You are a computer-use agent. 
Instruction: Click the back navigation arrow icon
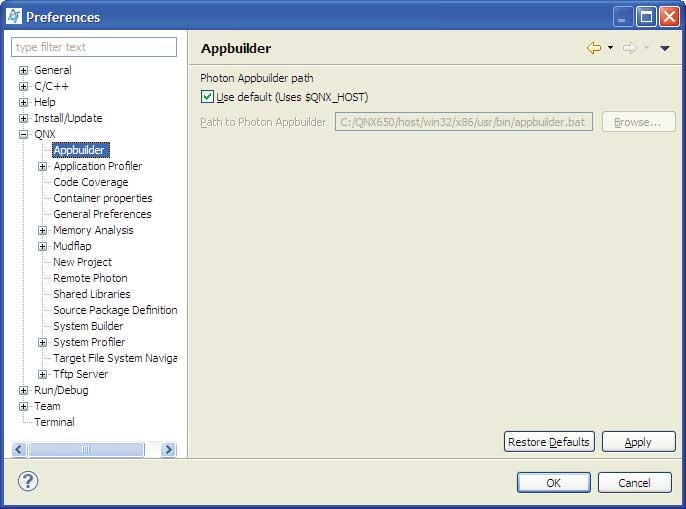[593, 48]
